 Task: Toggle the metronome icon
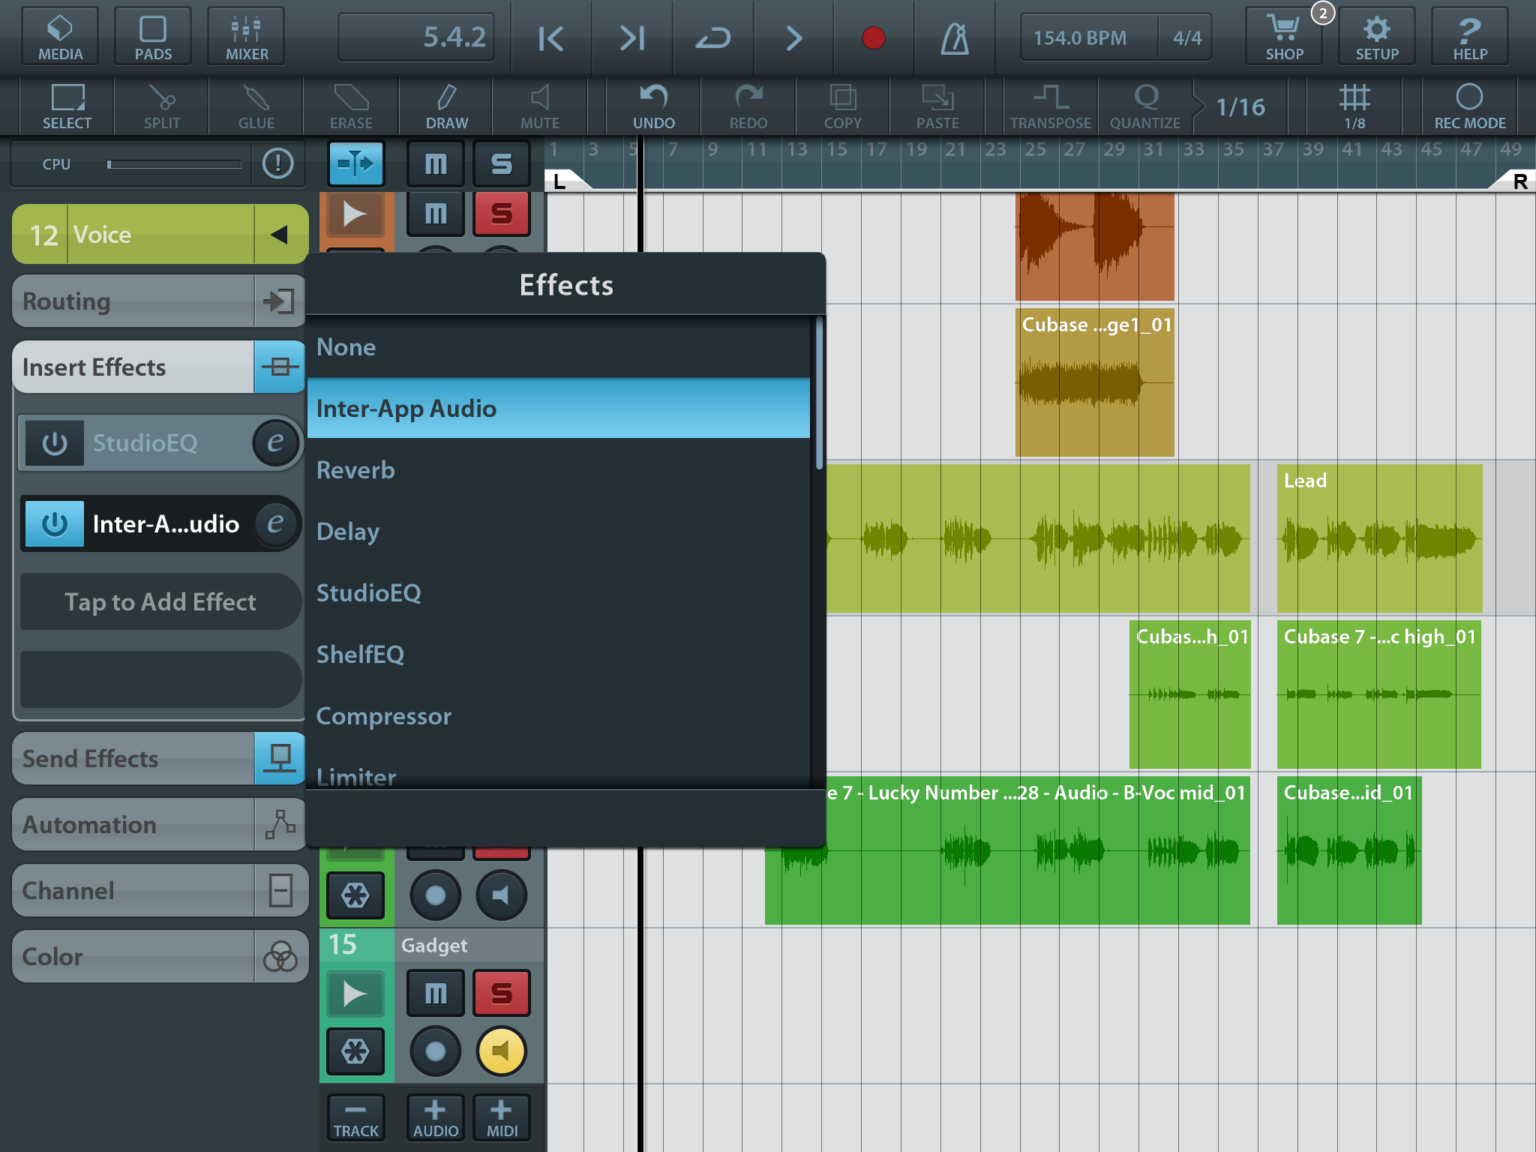pos(954,38)
